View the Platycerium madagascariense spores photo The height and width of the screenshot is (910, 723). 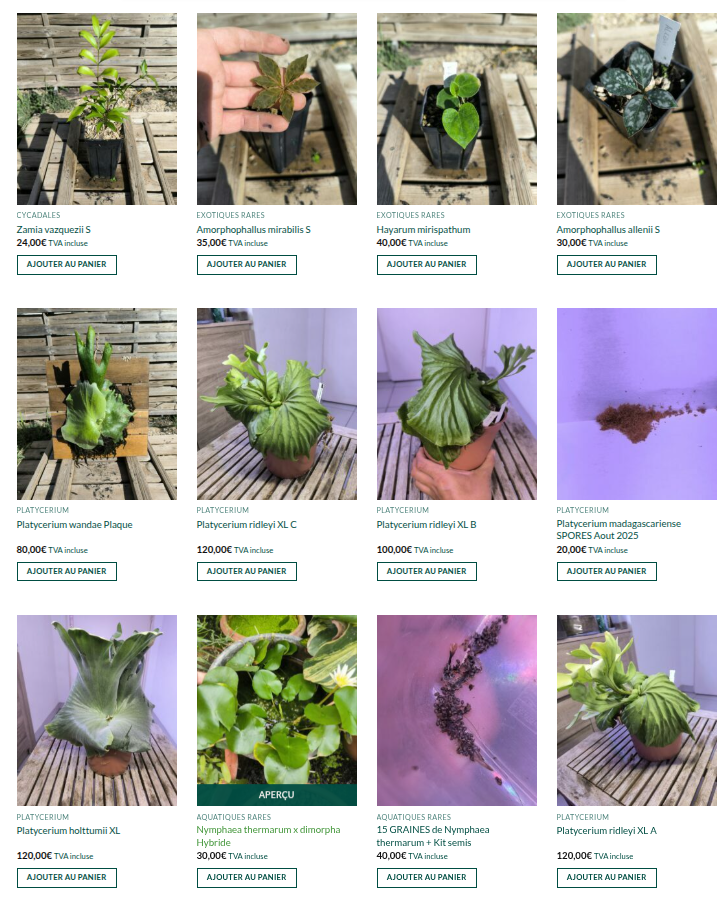pos(637,404)
